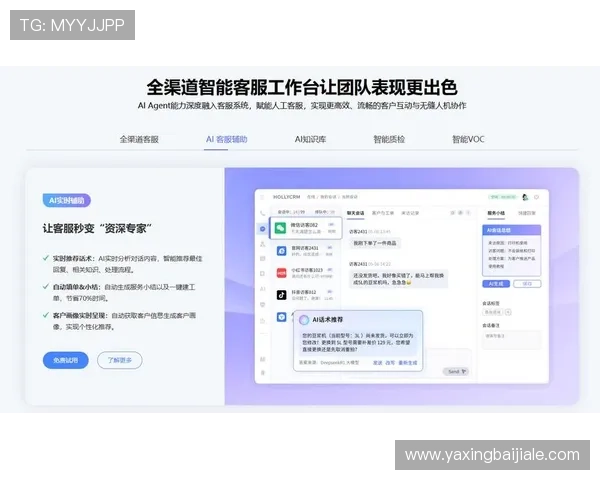
Task: Click the user avatar in the HOLLYCRM header
Action: (x=525, y=197)
